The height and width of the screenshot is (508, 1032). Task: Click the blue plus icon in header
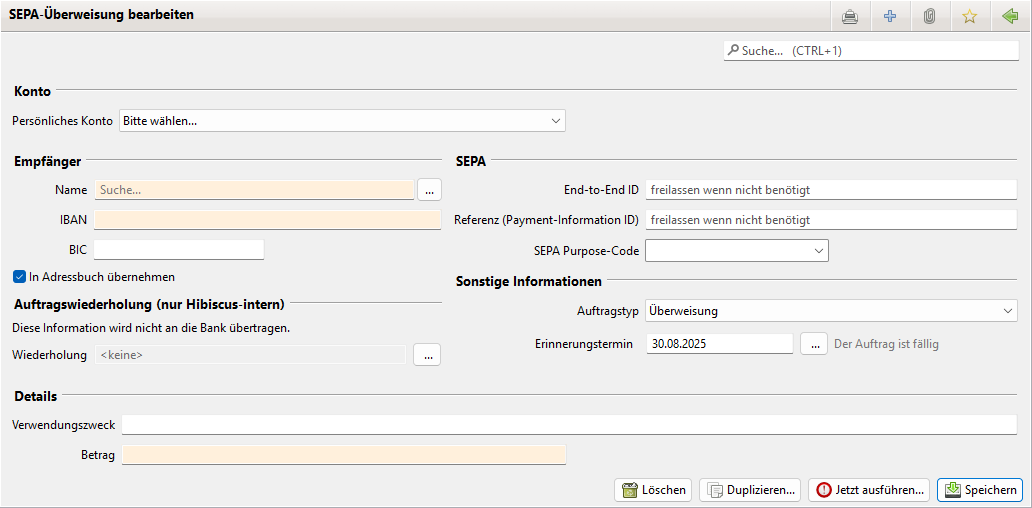coord(890,17)
